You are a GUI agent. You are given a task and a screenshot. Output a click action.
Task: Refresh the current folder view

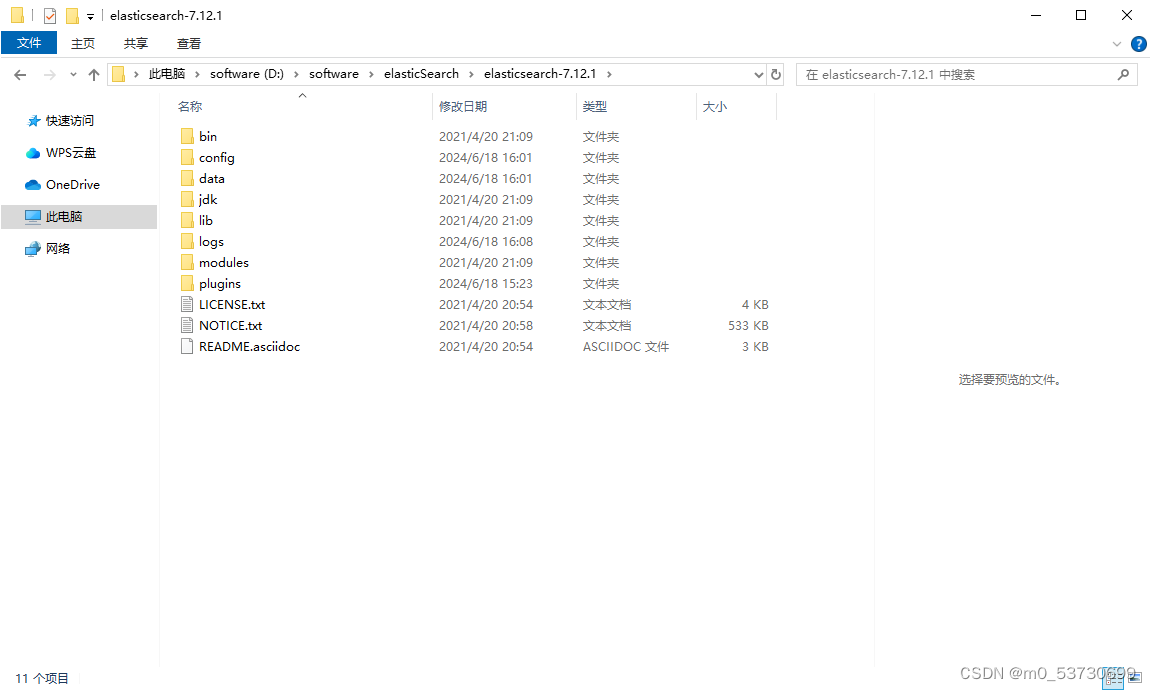click(776, 74)
